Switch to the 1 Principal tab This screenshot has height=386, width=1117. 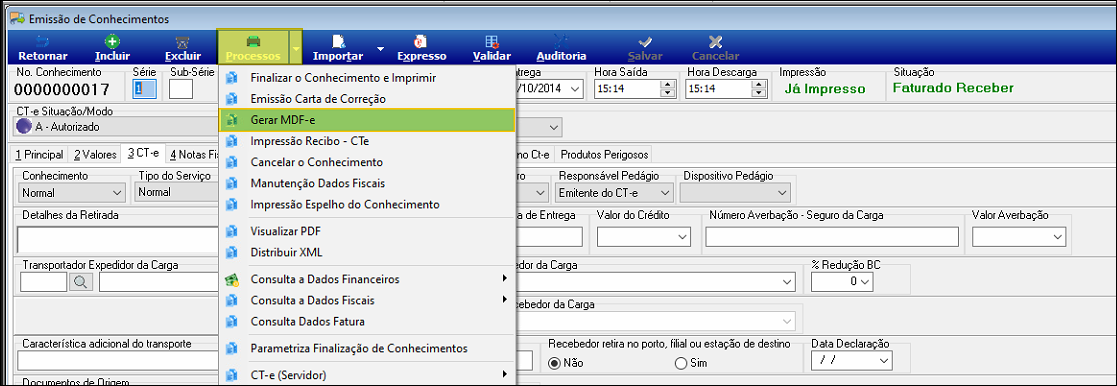[40, 155]
